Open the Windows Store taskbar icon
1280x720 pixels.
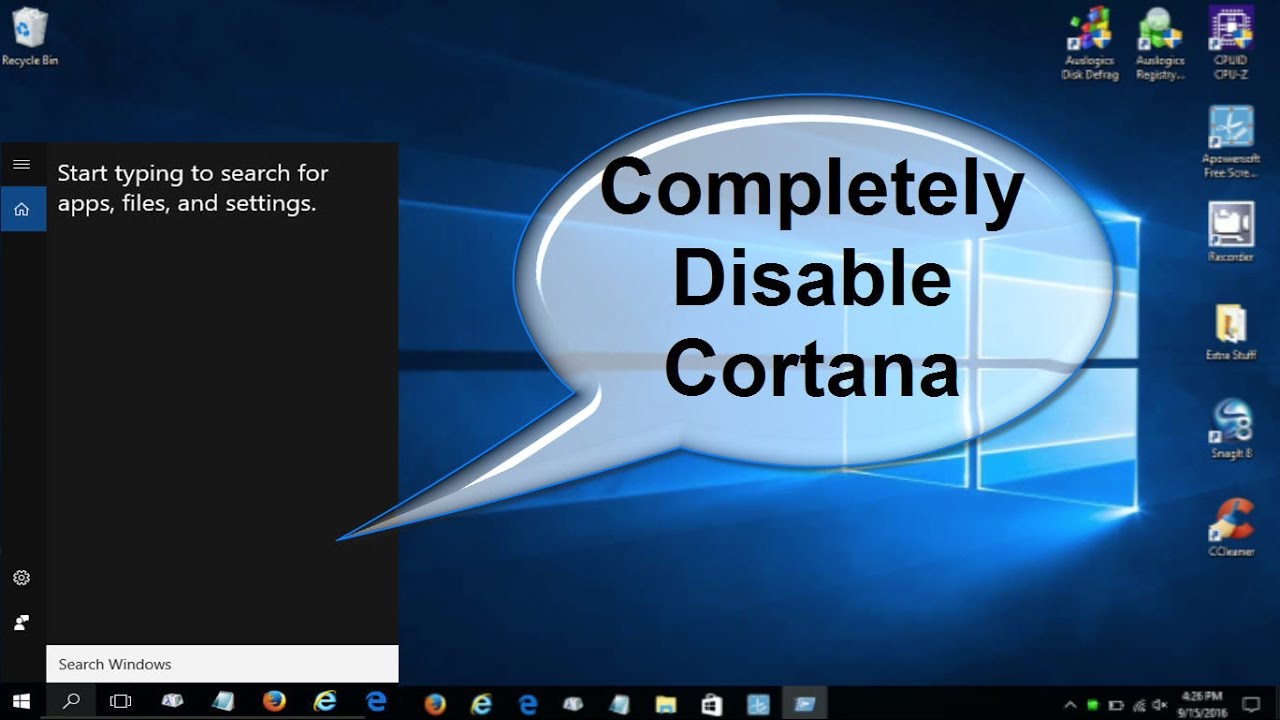coord(712,703)
